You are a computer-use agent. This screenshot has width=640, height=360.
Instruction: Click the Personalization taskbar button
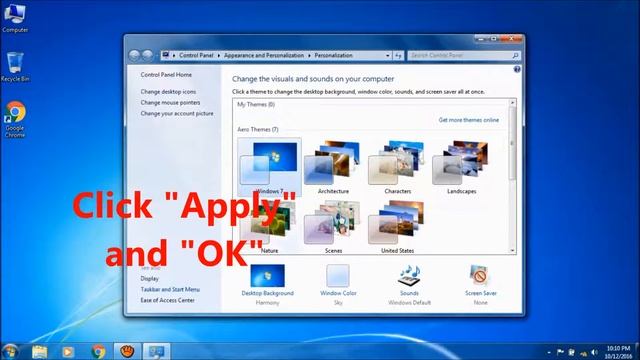pos(156,351)
